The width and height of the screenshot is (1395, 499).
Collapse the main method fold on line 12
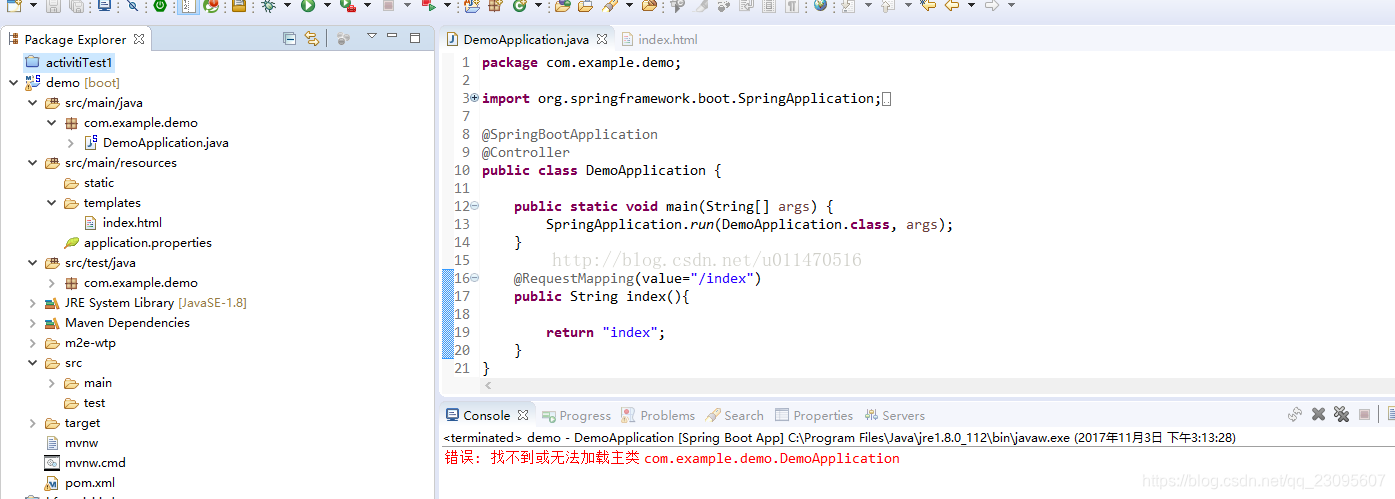[475, 206]
